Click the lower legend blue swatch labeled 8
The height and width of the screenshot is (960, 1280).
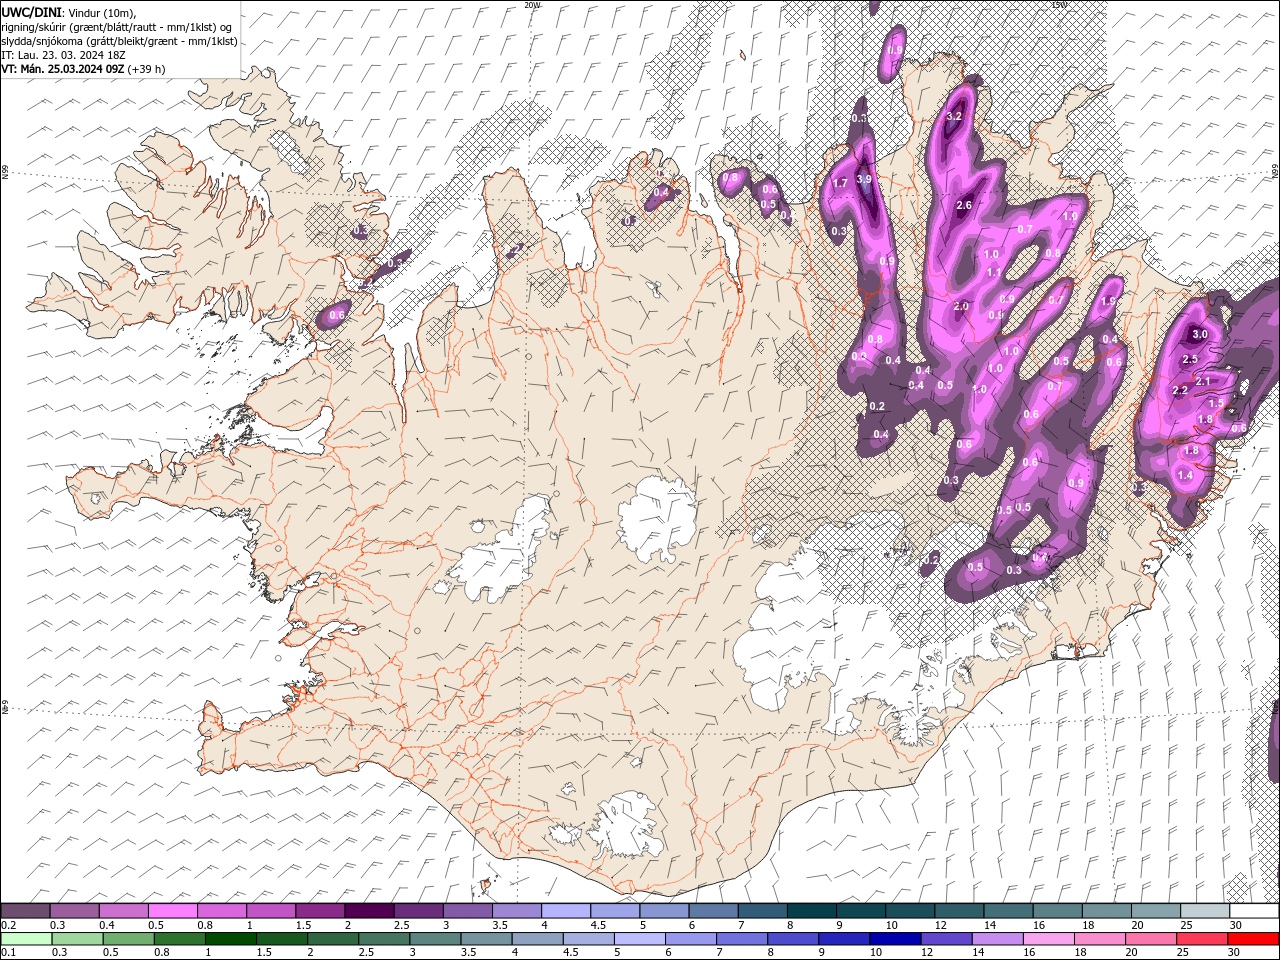pos(792,939)
